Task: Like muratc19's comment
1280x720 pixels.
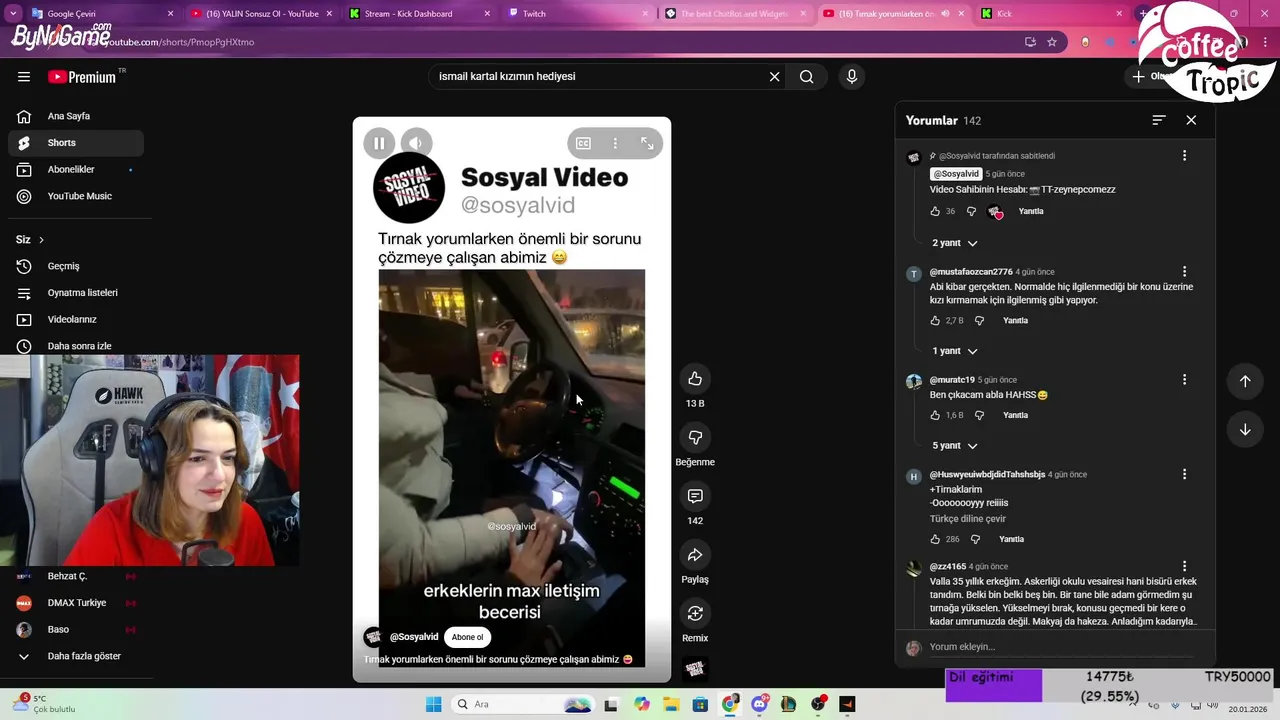Action: (935, 415)
